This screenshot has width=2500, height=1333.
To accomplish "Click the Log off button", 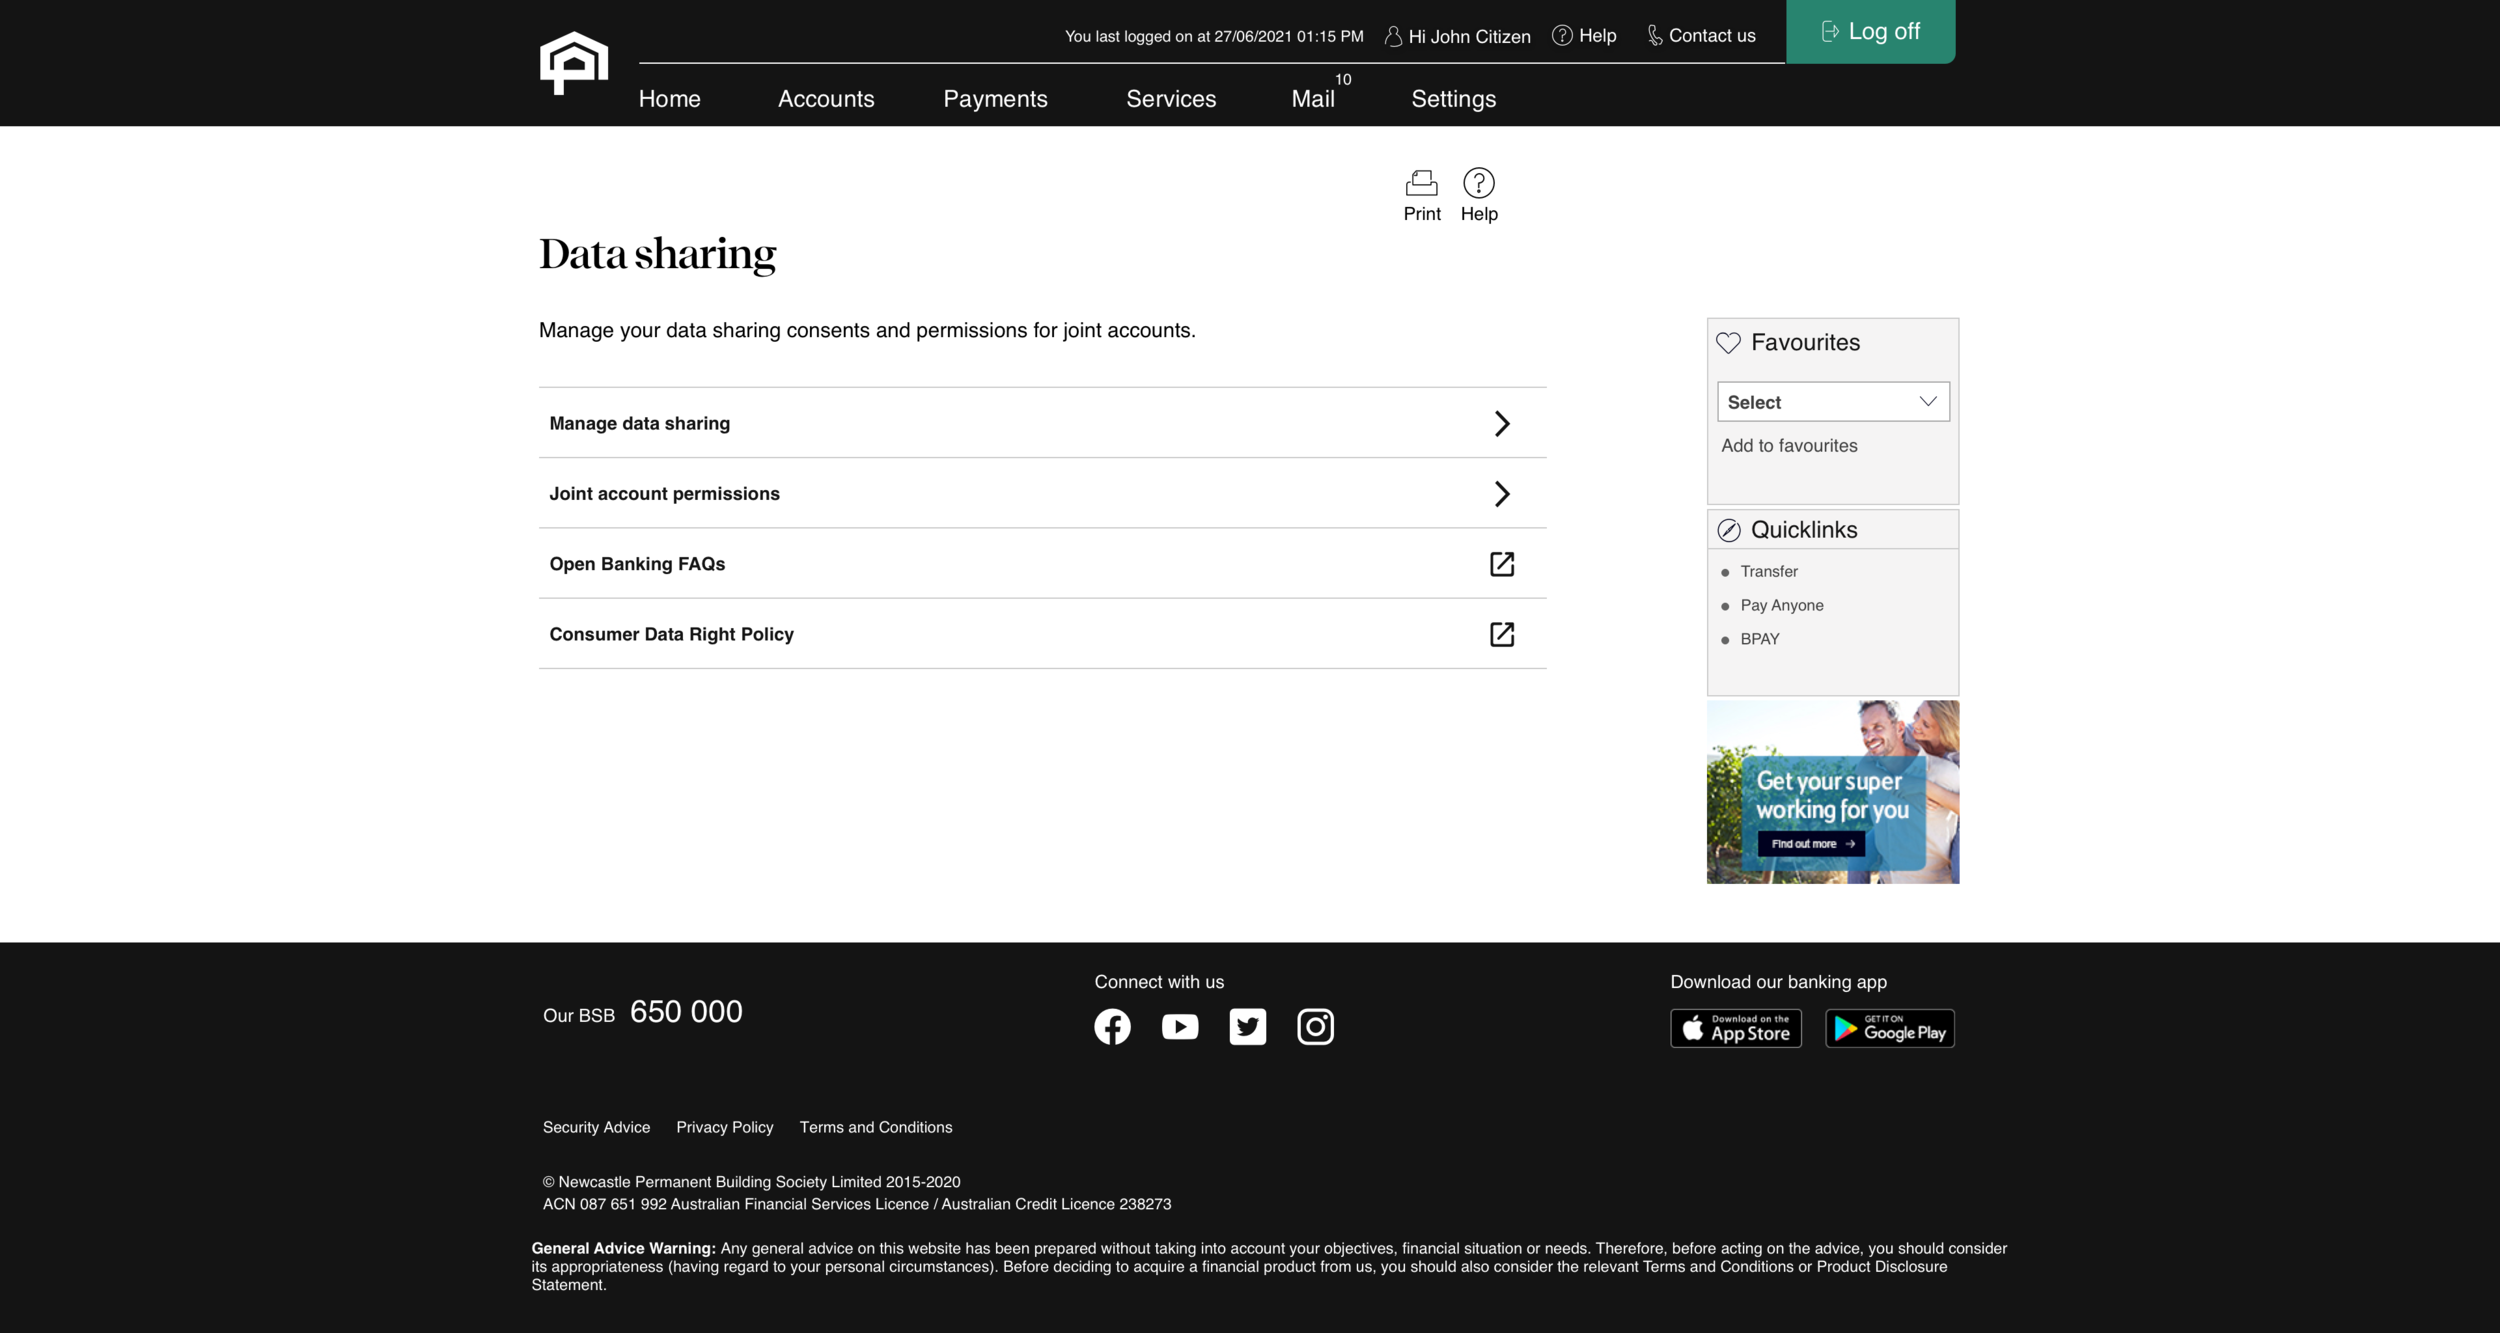I will 1870,32.
